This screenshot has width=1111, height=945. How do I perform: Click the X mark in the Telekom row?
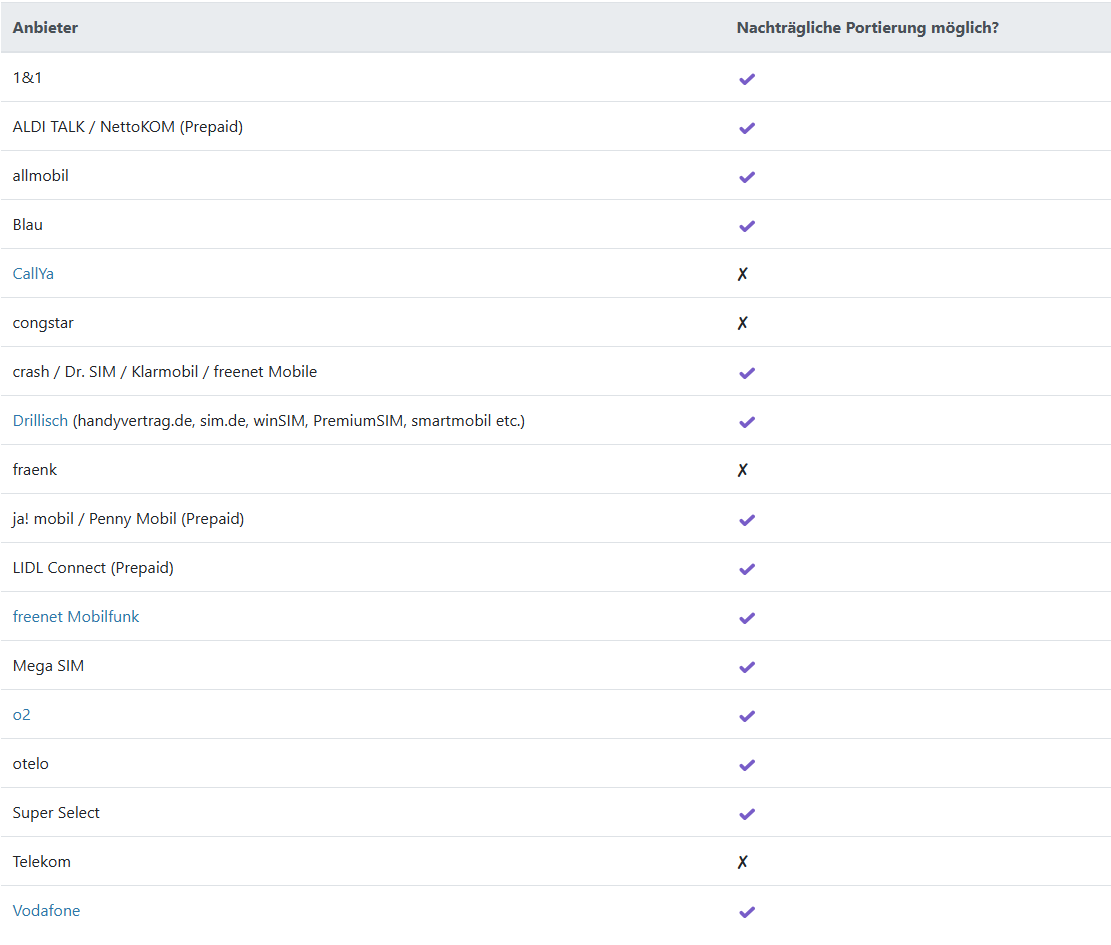[x=742, y=862]
